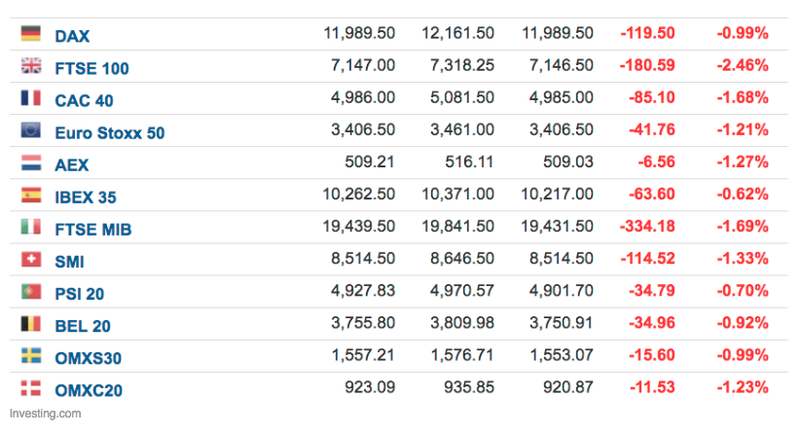Click the Danish flag beside OMXC20
This screenshot has height=433, width=800.
pos(30,388)
